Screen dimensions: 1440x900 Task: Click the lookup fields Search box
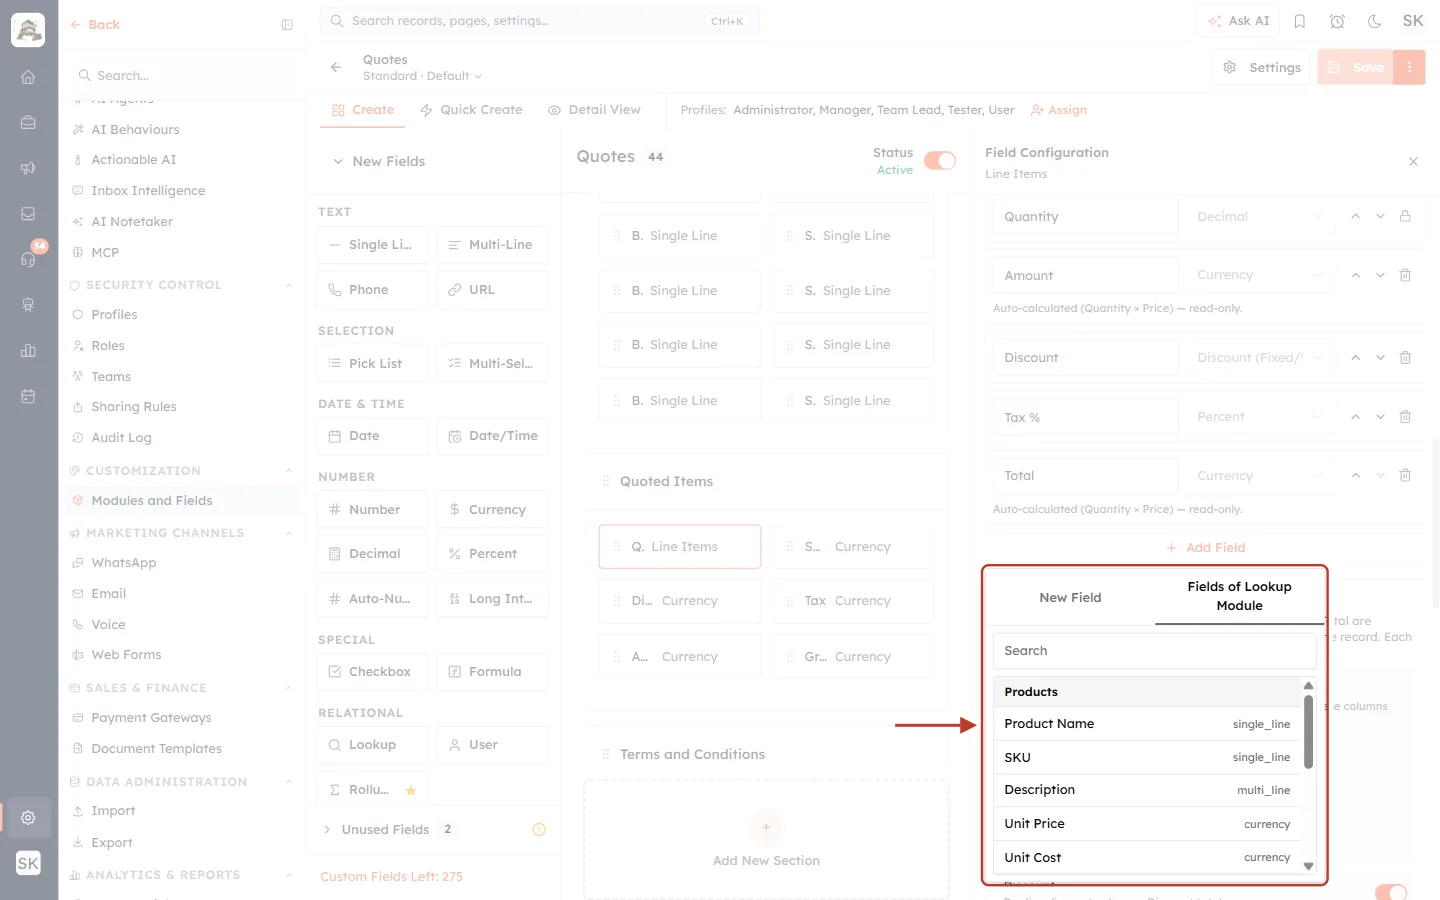click(x=1154, y=651)
